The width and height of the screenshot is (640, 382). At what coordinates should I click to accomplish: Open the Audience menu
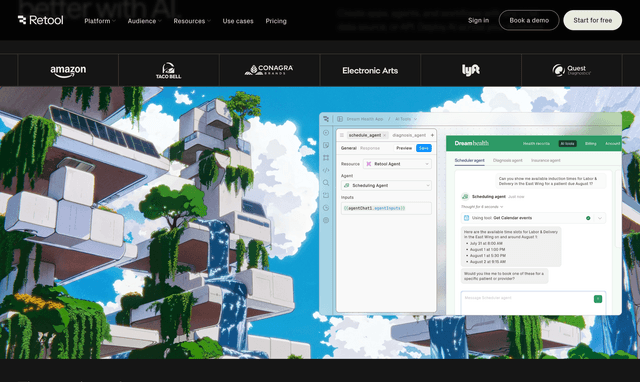click(x=144, y=21)
